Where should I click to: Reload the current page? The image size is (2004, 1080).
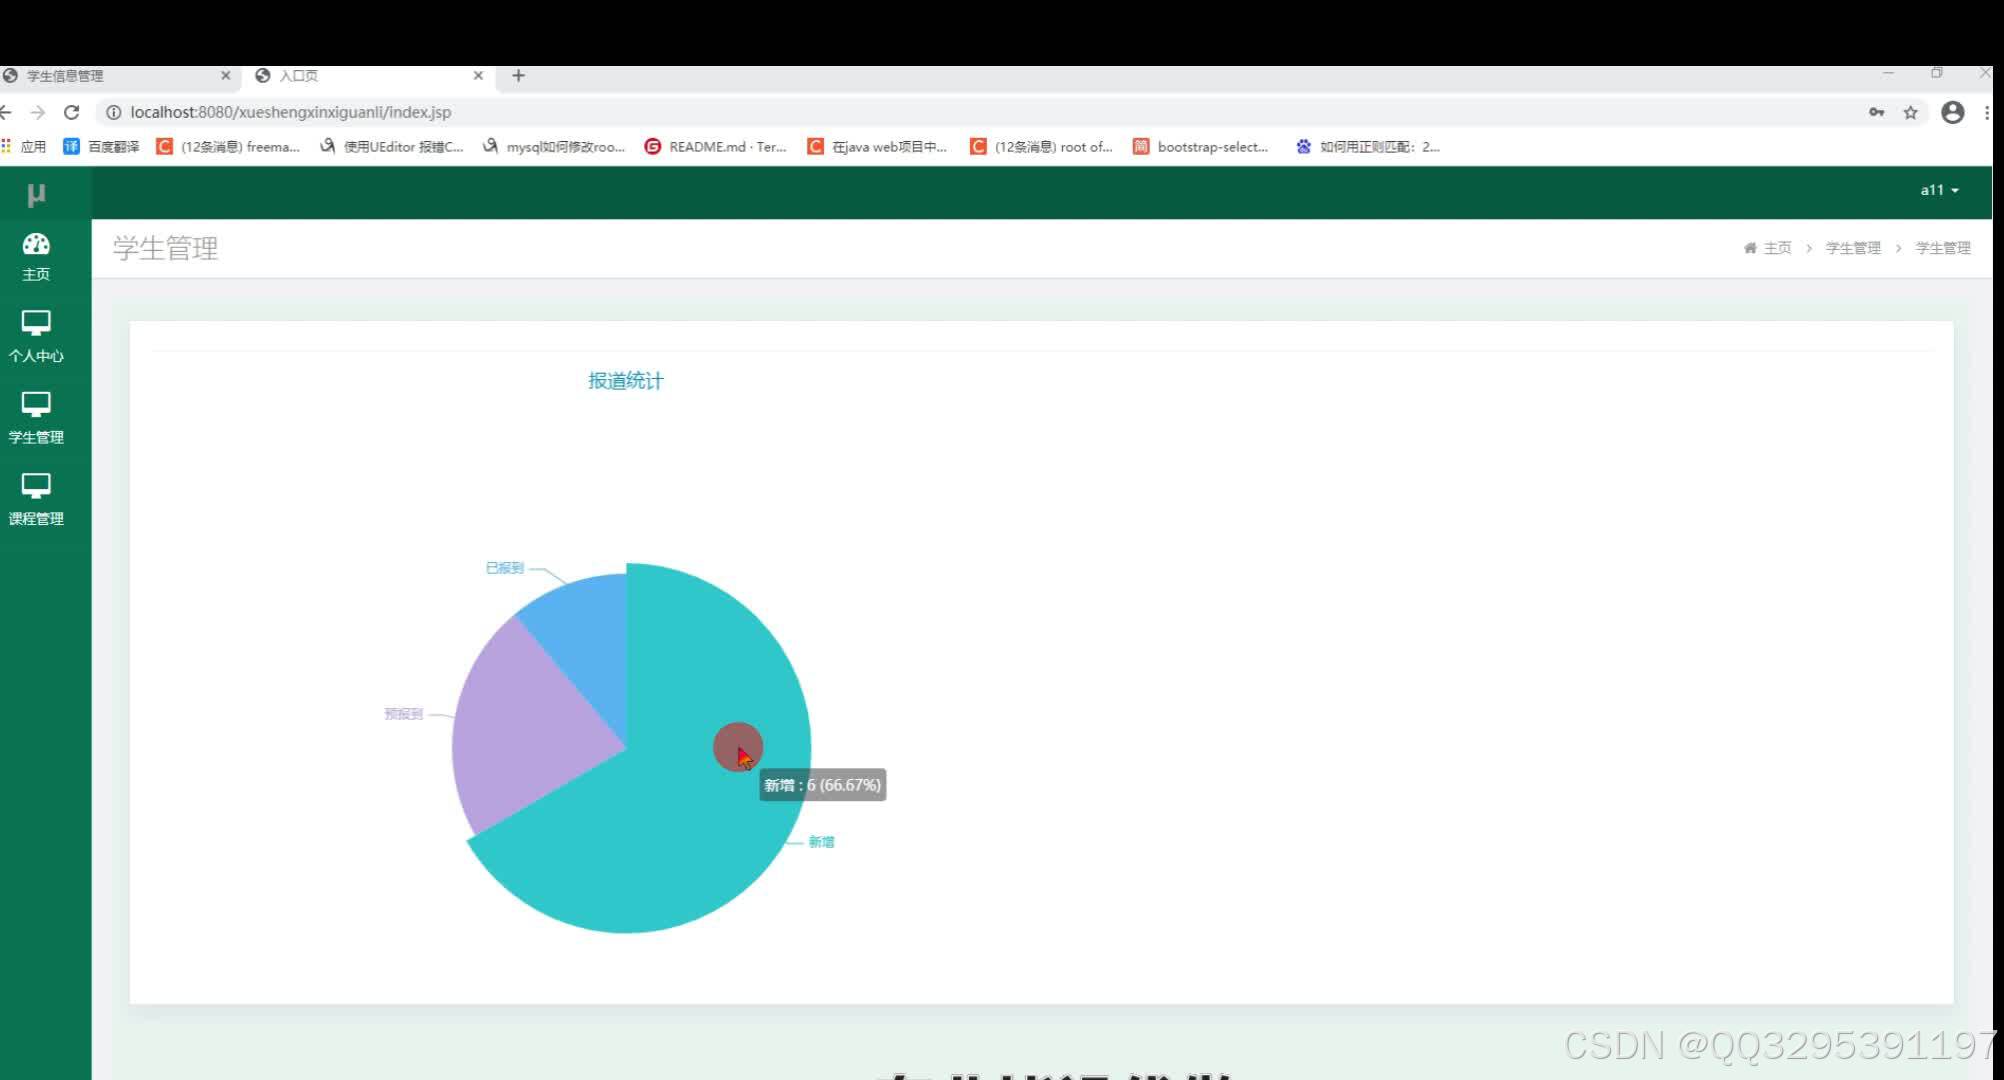coord(71,112)
